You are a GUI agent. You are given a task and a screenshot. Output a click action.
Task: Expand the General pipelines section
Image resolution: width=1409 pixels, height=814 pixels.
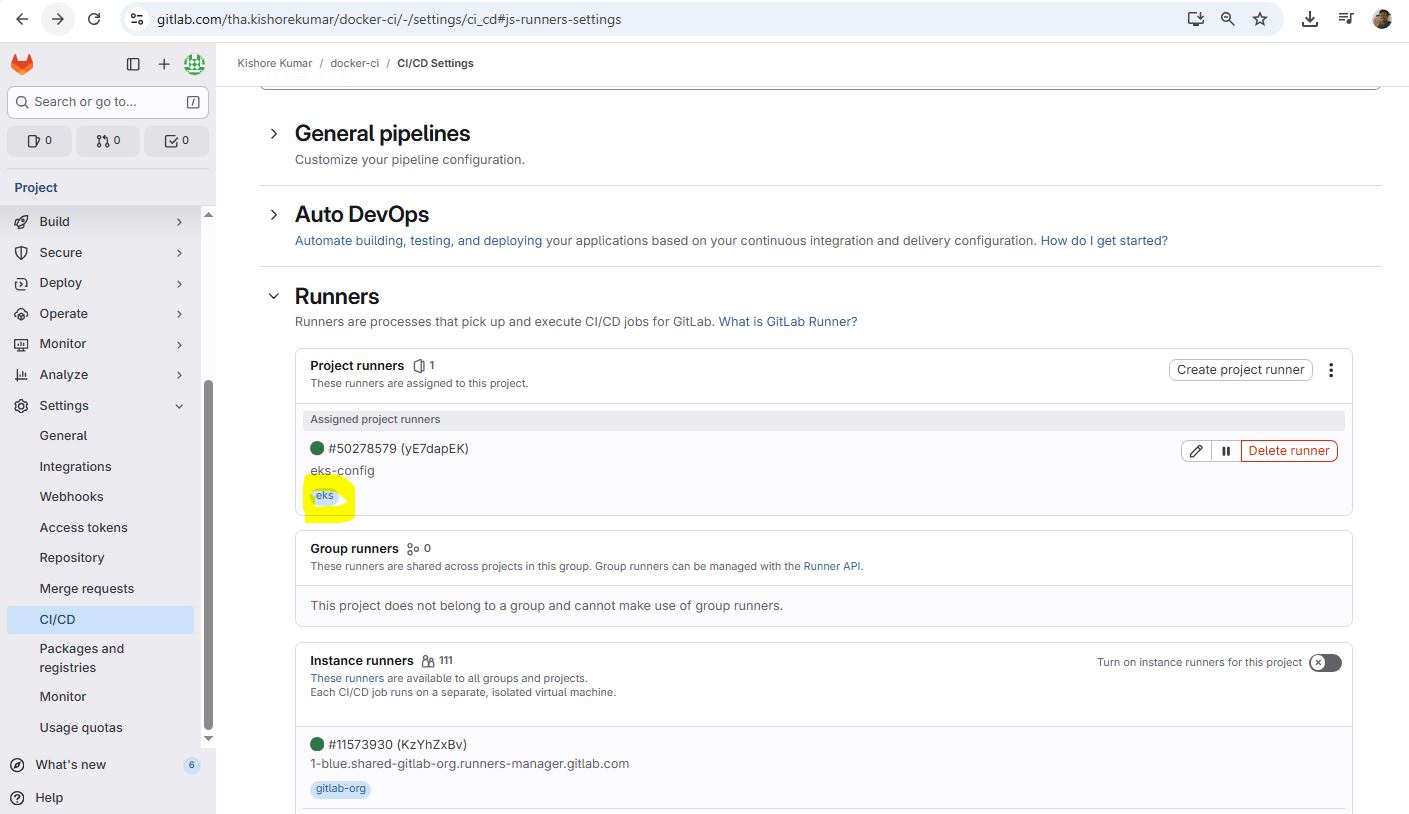(274, 133)
